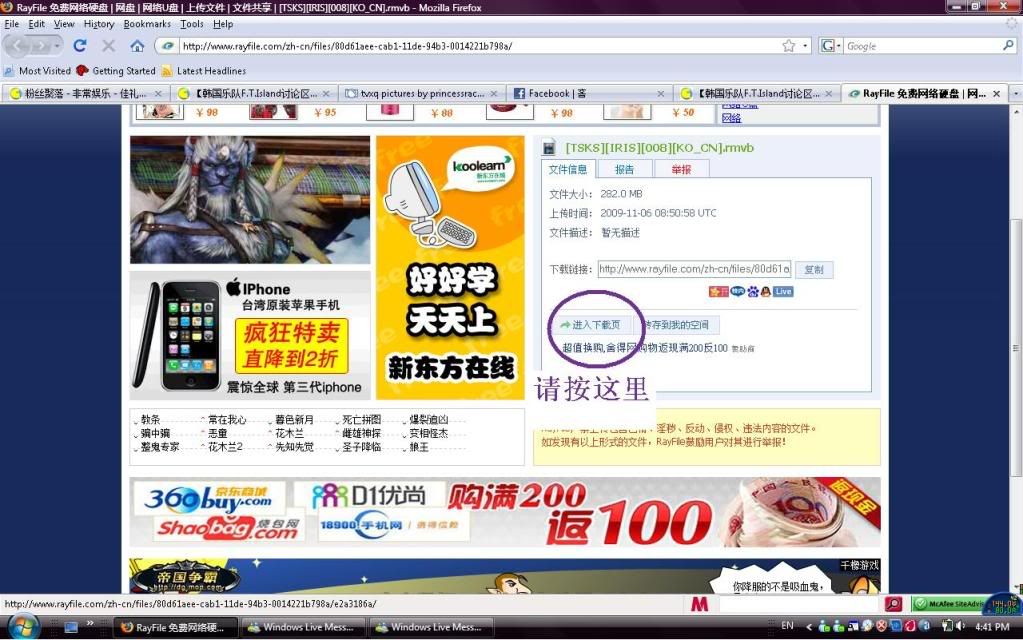Click the 进入下载页 download button
The image size is (1023, 640).
590,325
